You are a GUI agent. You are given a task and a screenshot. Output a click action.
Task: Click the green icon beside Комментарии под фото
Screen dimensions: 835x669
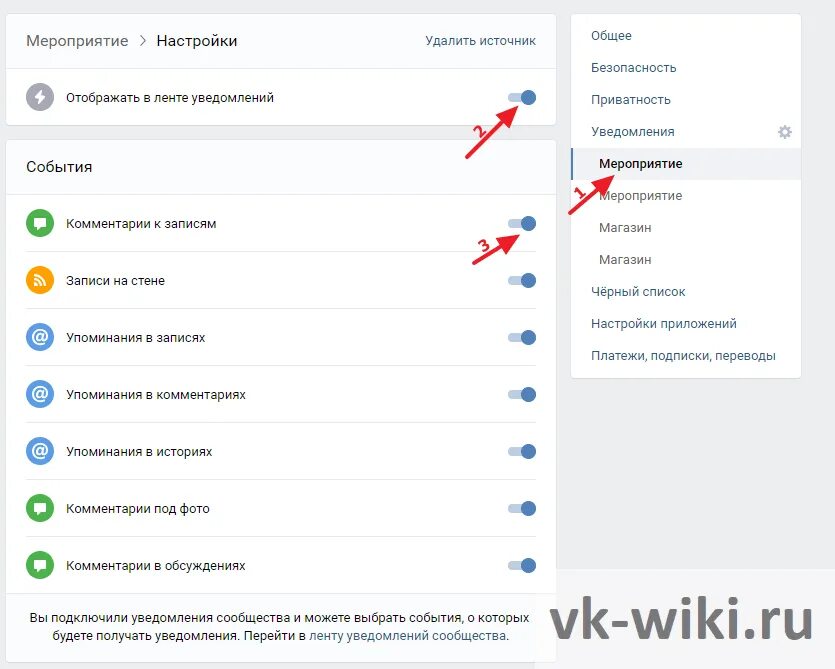tap(40, 508)
